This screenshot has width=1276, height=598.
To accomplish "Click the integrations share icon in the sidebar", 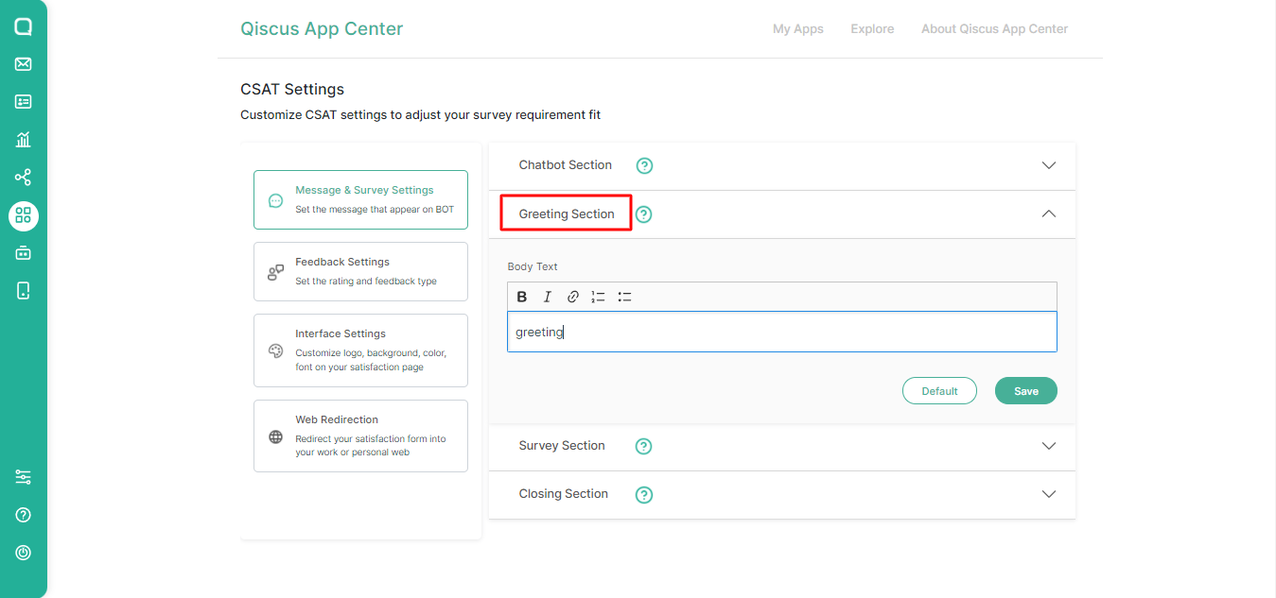I will [x=23, y=177].
